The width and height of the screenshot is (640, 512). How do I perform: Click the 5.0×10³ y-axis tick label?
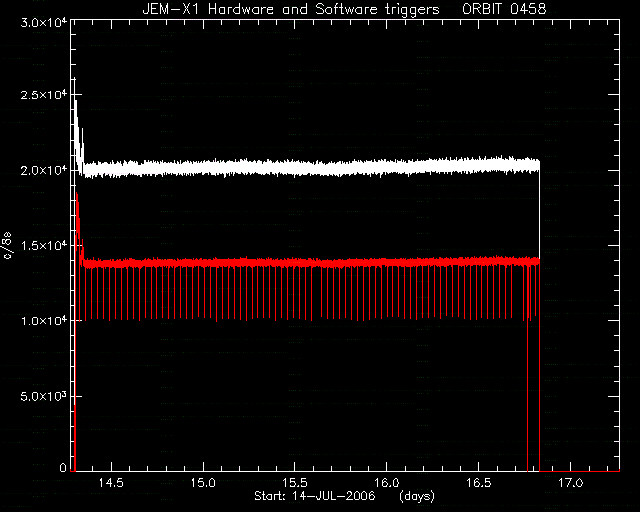tap(44, 396)
